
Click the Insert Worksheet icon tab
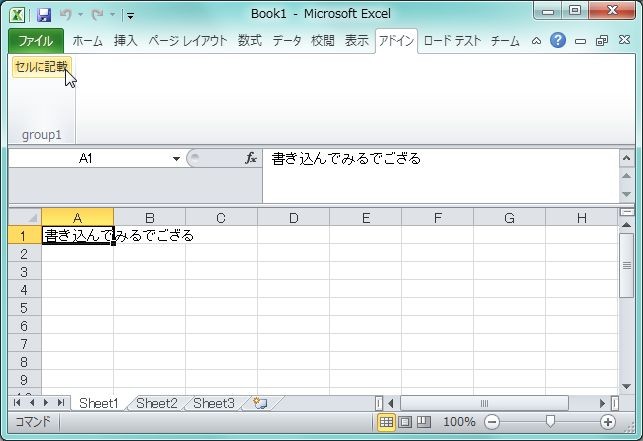[260, 403]
